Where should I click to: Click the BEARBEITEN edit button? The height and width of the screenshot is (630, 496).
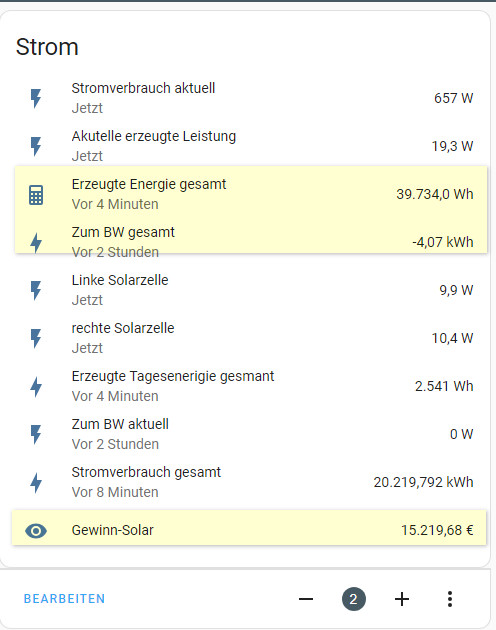tap(64, 599)
